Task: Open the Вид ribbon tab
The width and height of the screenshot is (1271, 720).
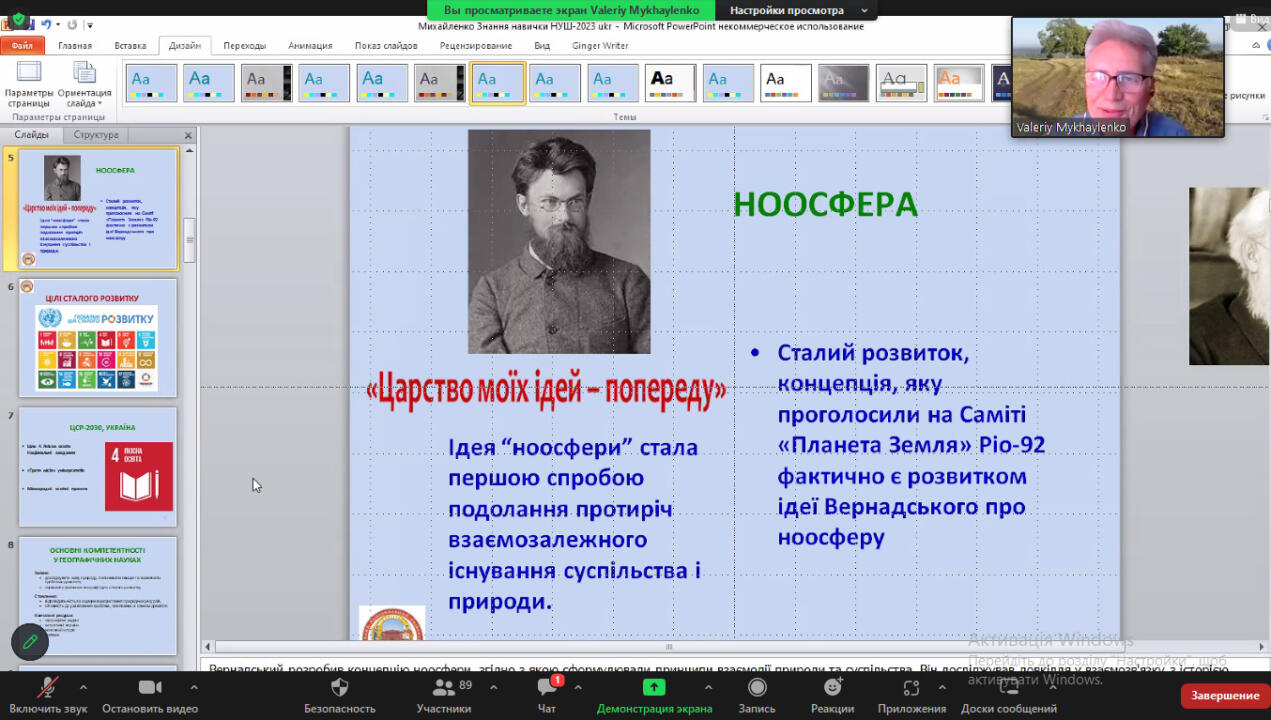Action: (x=542, y=45)
